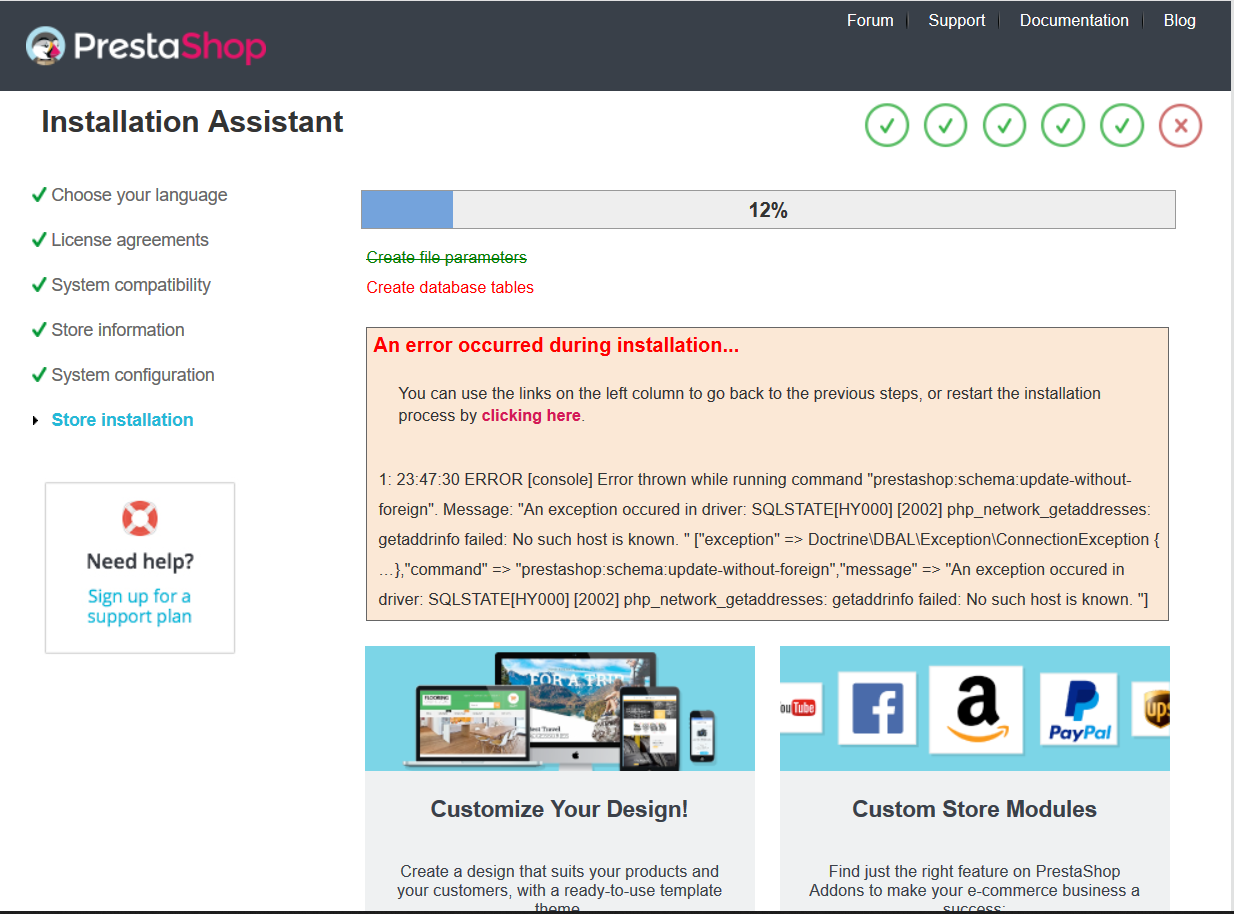Click the lifebuoy help icon
This screenshot has height=914, width=1234.
[x=140, y=518]
